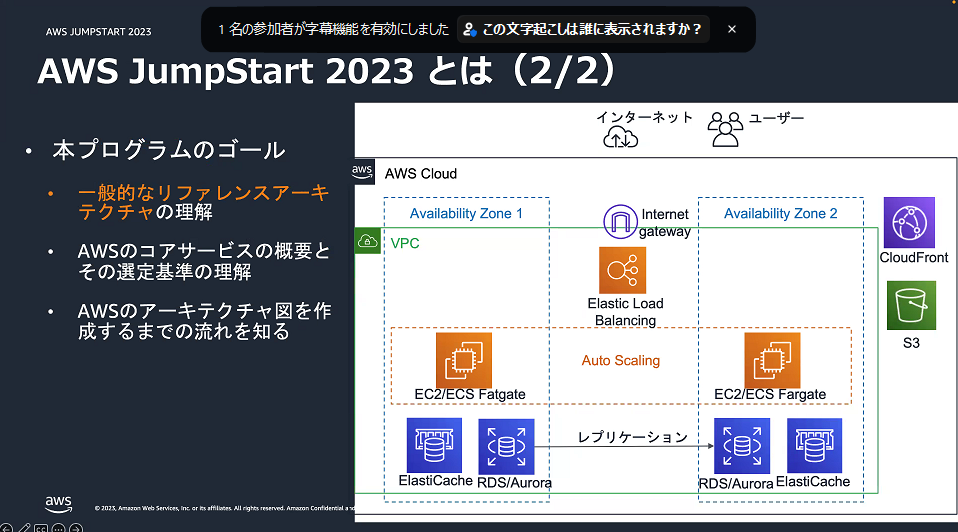Click the 'AWS JUMPSTART 2023' header text
The height and width of the screenshot is (532, 958).
pos(98,32)
